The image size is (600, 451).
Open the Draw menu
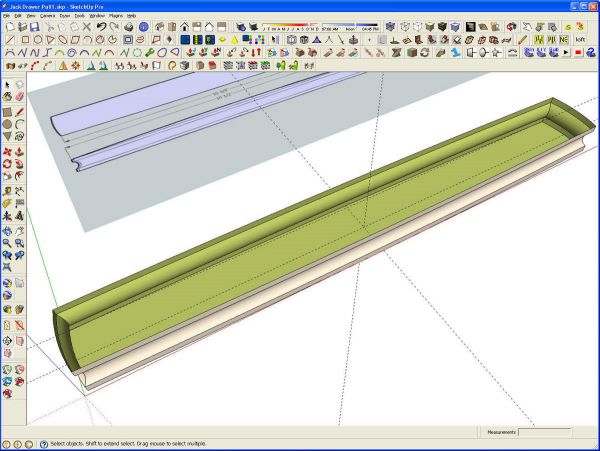tap(65, 16)
